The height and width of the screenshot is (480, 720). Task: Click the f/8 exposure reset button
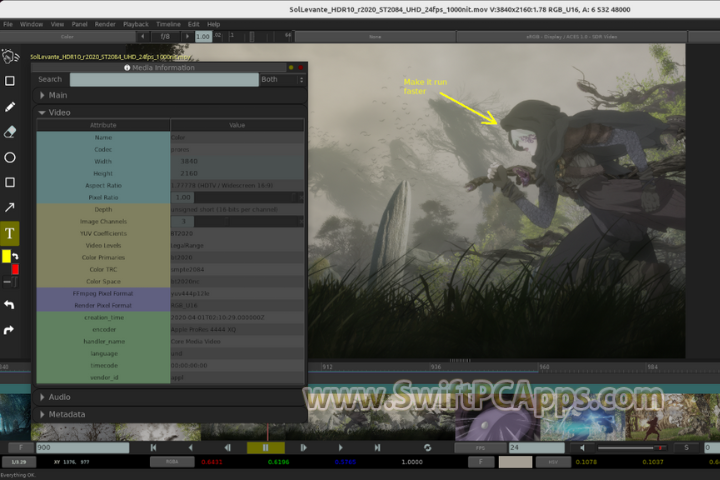[x=165, y=36]
